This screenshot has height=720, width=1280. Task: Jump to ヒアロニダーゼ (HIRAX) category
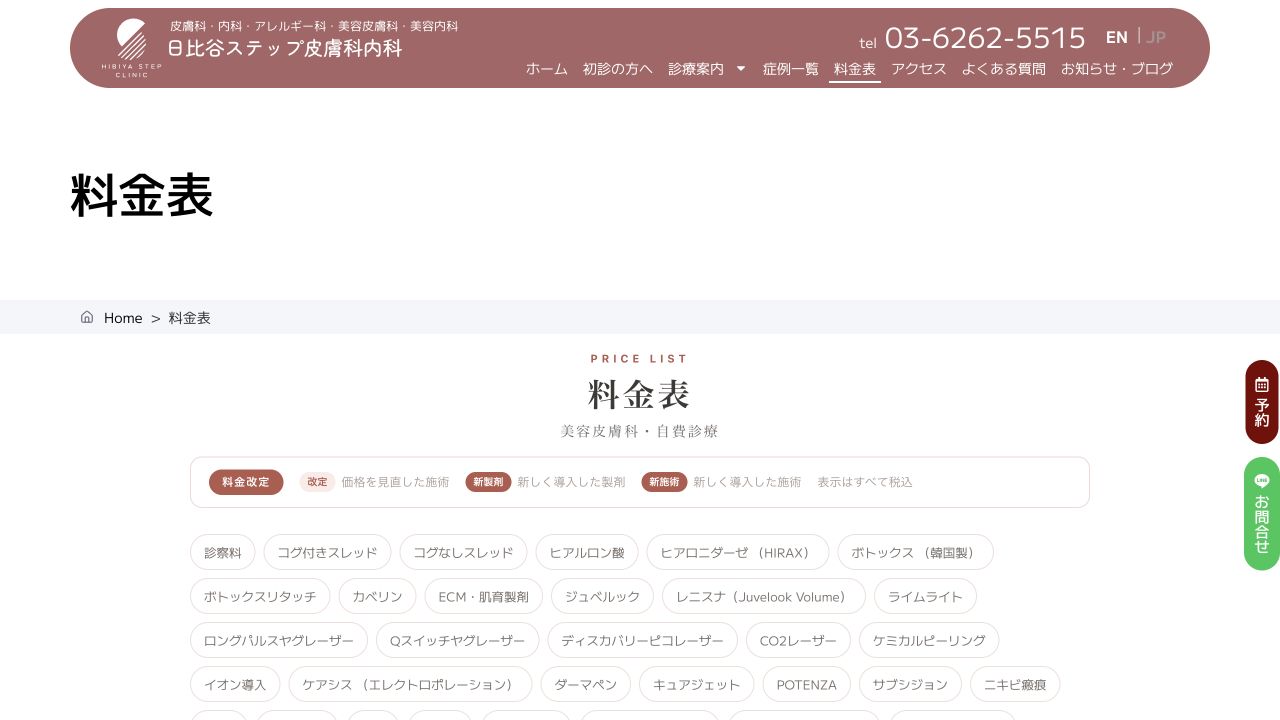click(x=737, y=552)
